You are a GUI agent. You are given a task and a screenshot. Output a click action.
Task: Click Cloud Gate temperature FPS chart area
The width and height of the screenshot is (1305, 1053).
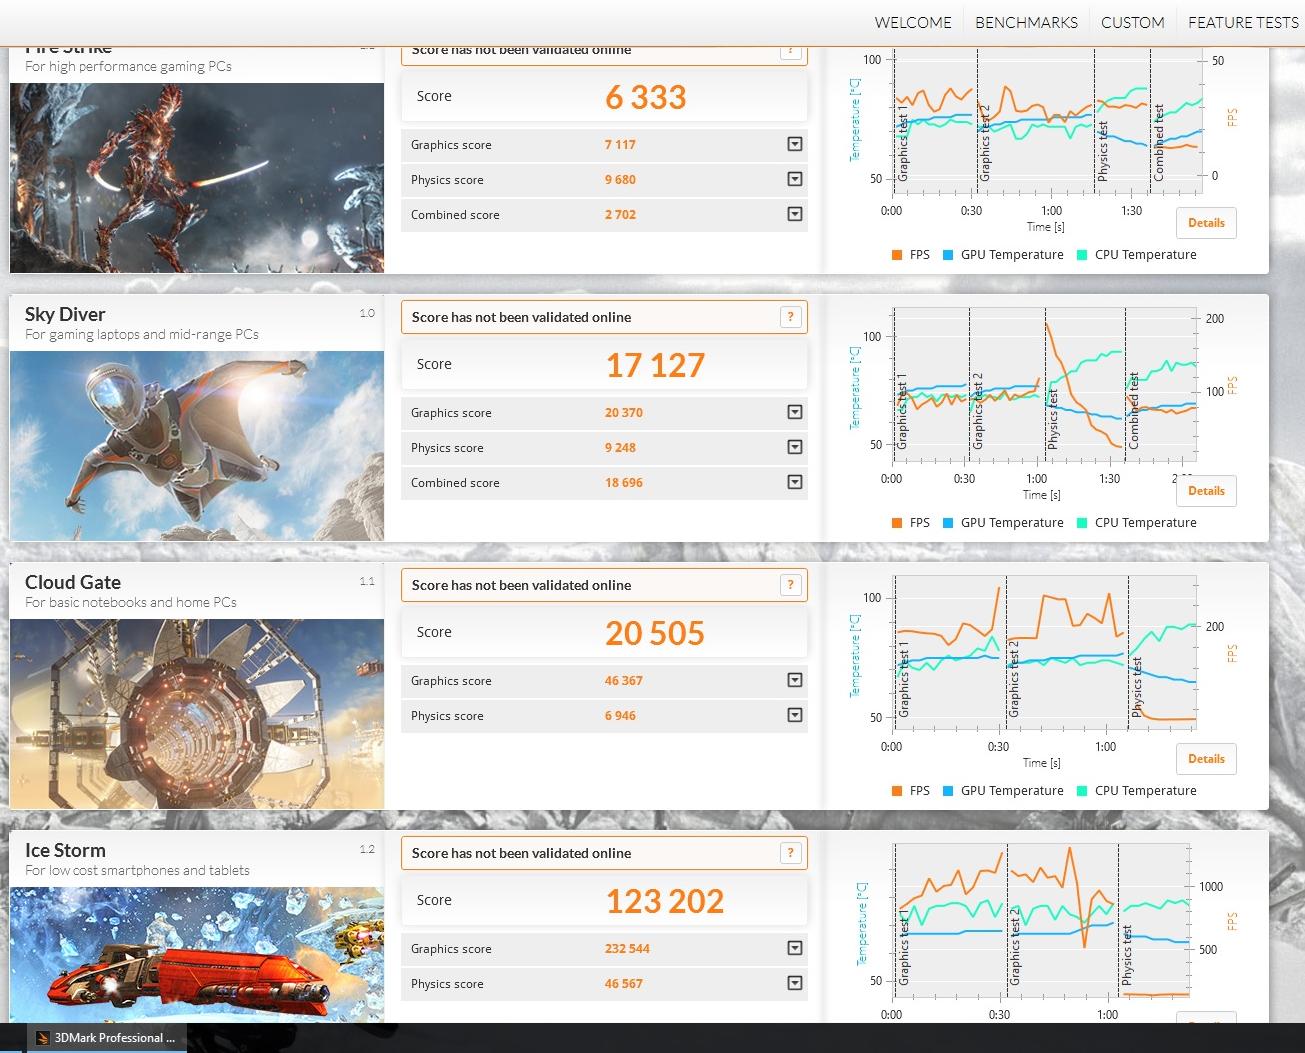1044,654
